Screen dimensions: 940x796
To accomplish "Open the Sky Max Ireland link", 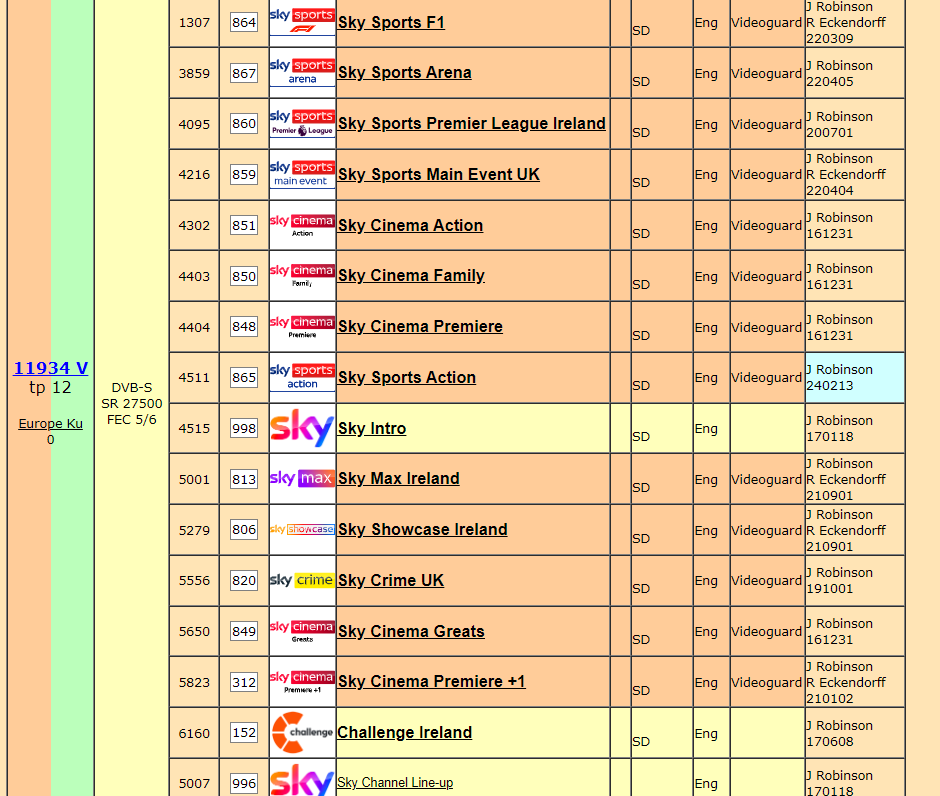I will click(399, 478).
